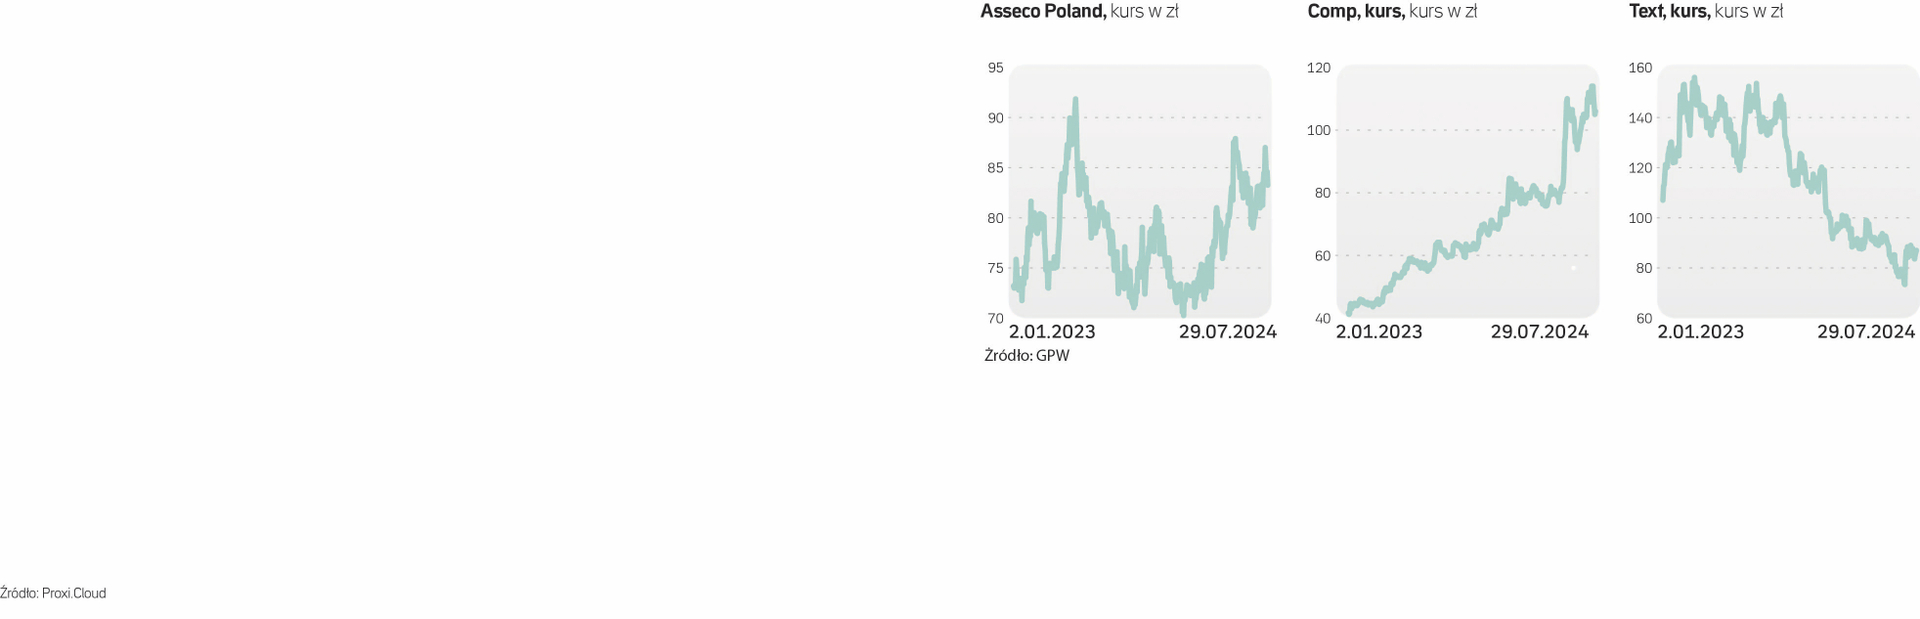Select 29.07.2024 end date under Asseco chart
The image size is (1920, 619).
pyautogui.click(x=1227, y=332)
